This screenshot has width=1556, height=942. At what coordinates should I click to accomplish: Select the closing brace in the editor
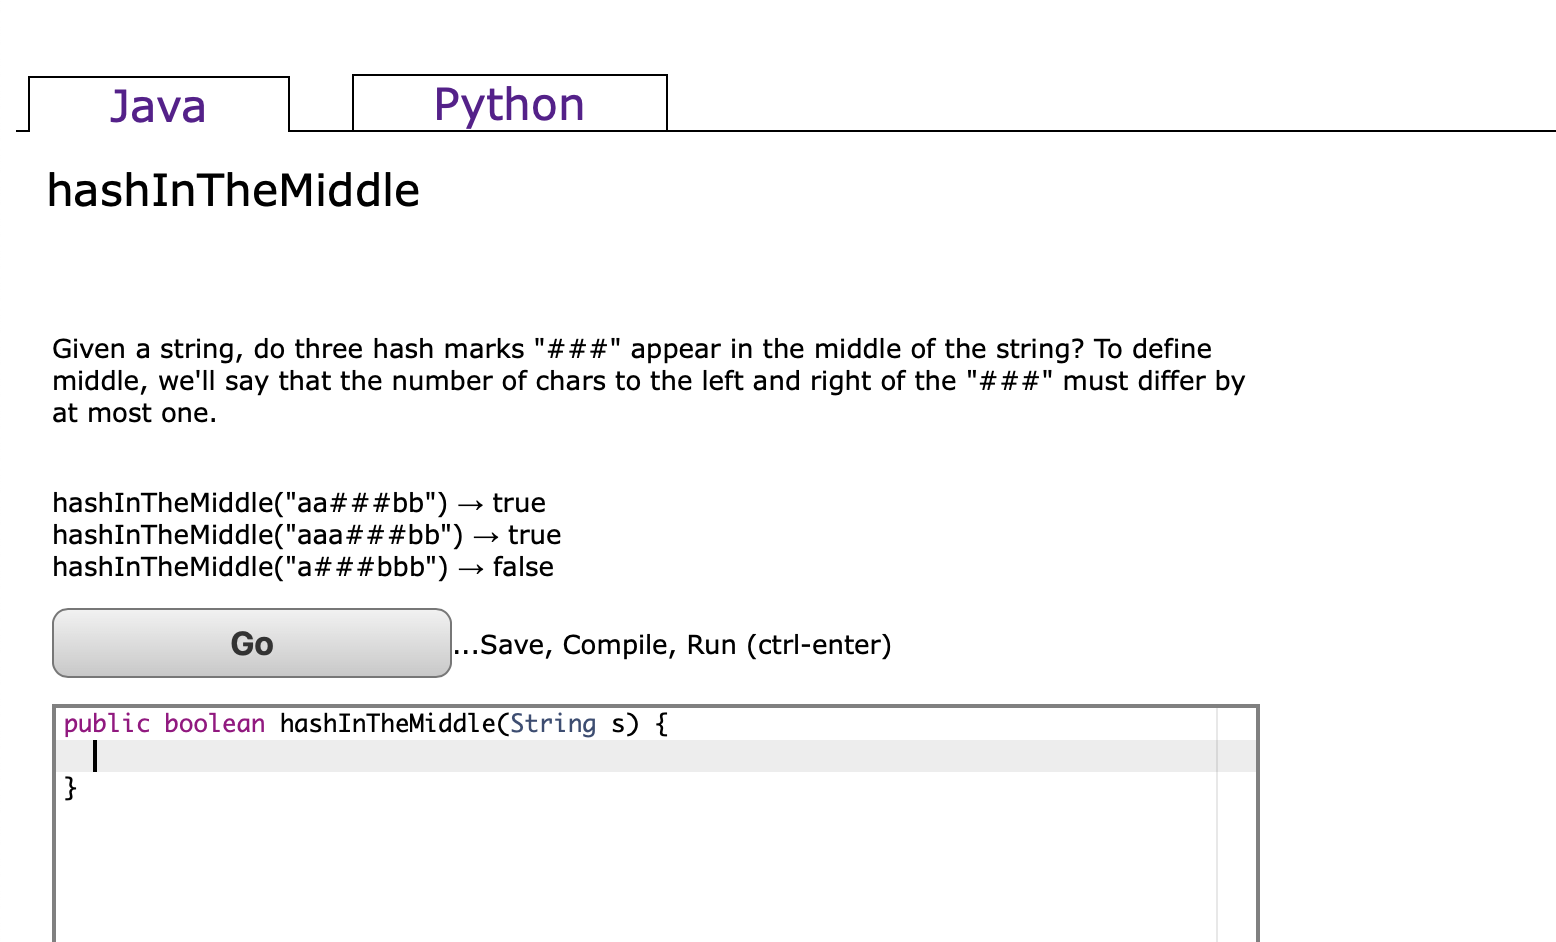click(x=70, y=789)
